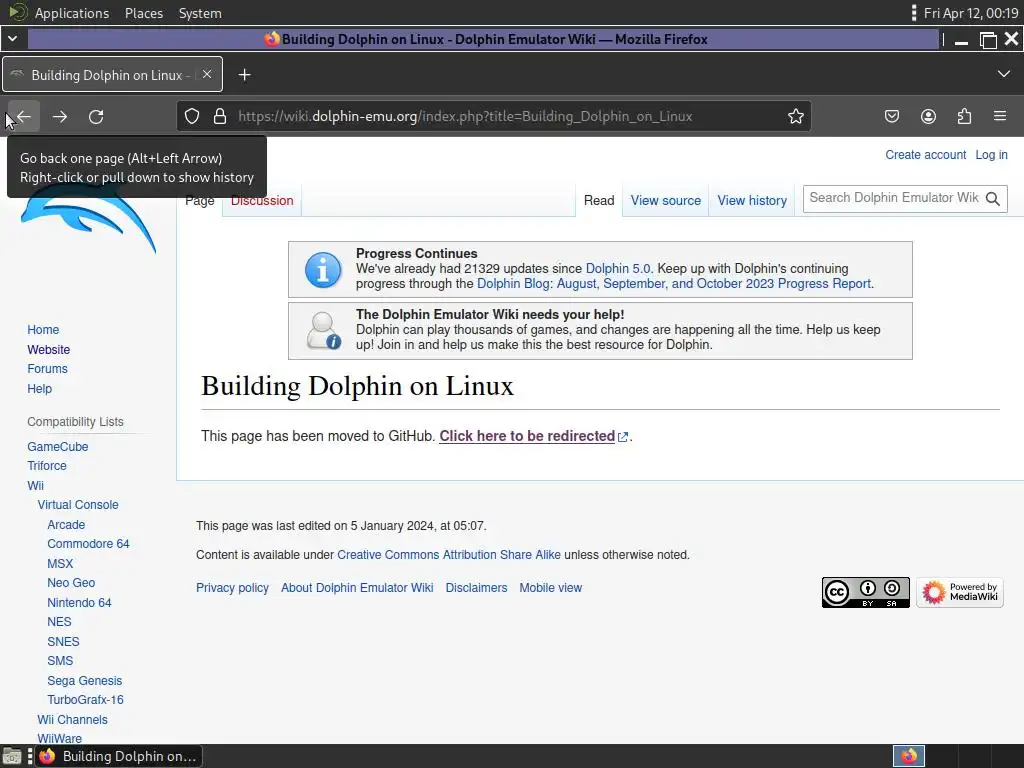The image size is (1024, 768).
Task: Click the wiki search magnifier icon
Action: (x=993, y=199)
